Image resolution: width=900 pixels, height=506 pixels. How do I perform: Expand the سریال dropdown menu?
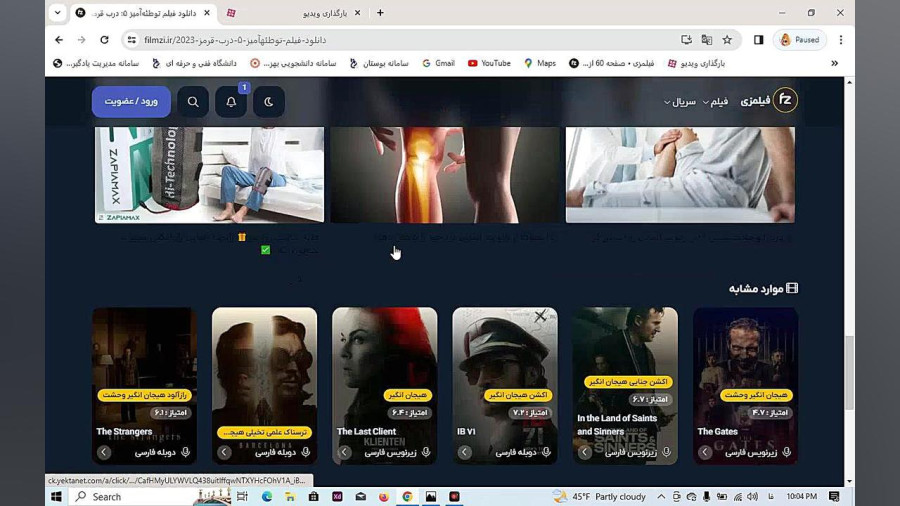680,102
